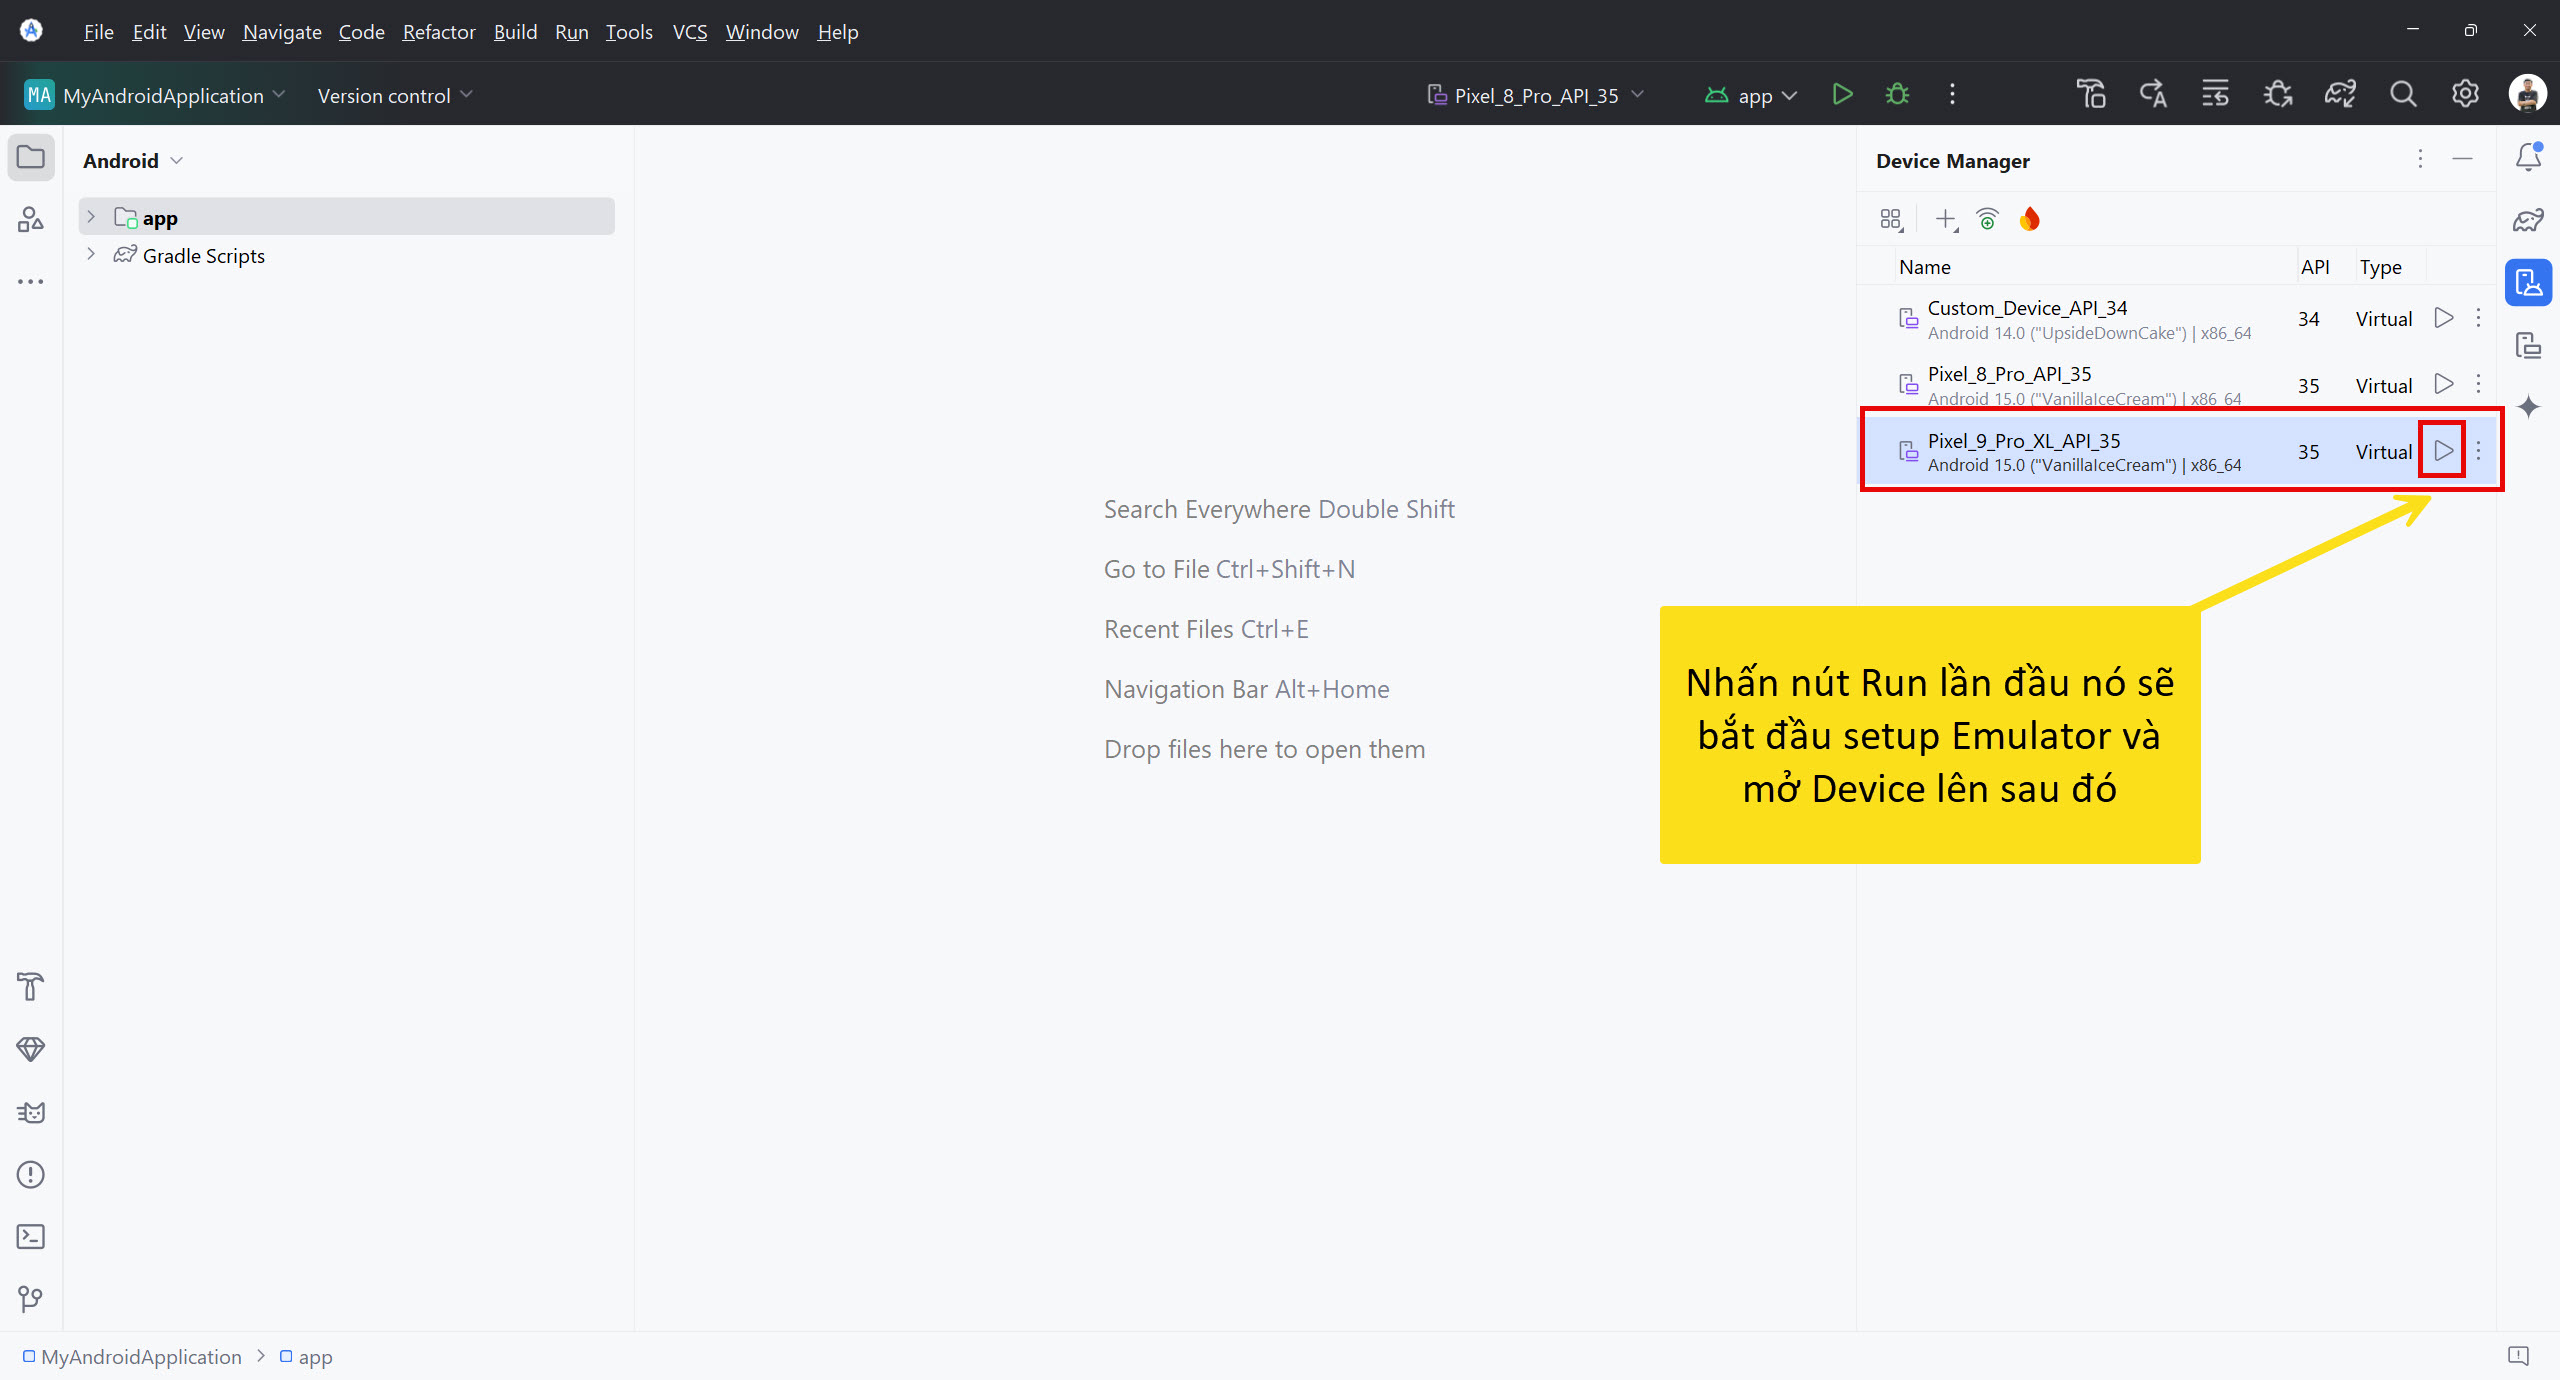Start the Custom_Device_API_34 emulator
Image resolution: width=2560 pixels, height=1380 pixels.
2443,318
